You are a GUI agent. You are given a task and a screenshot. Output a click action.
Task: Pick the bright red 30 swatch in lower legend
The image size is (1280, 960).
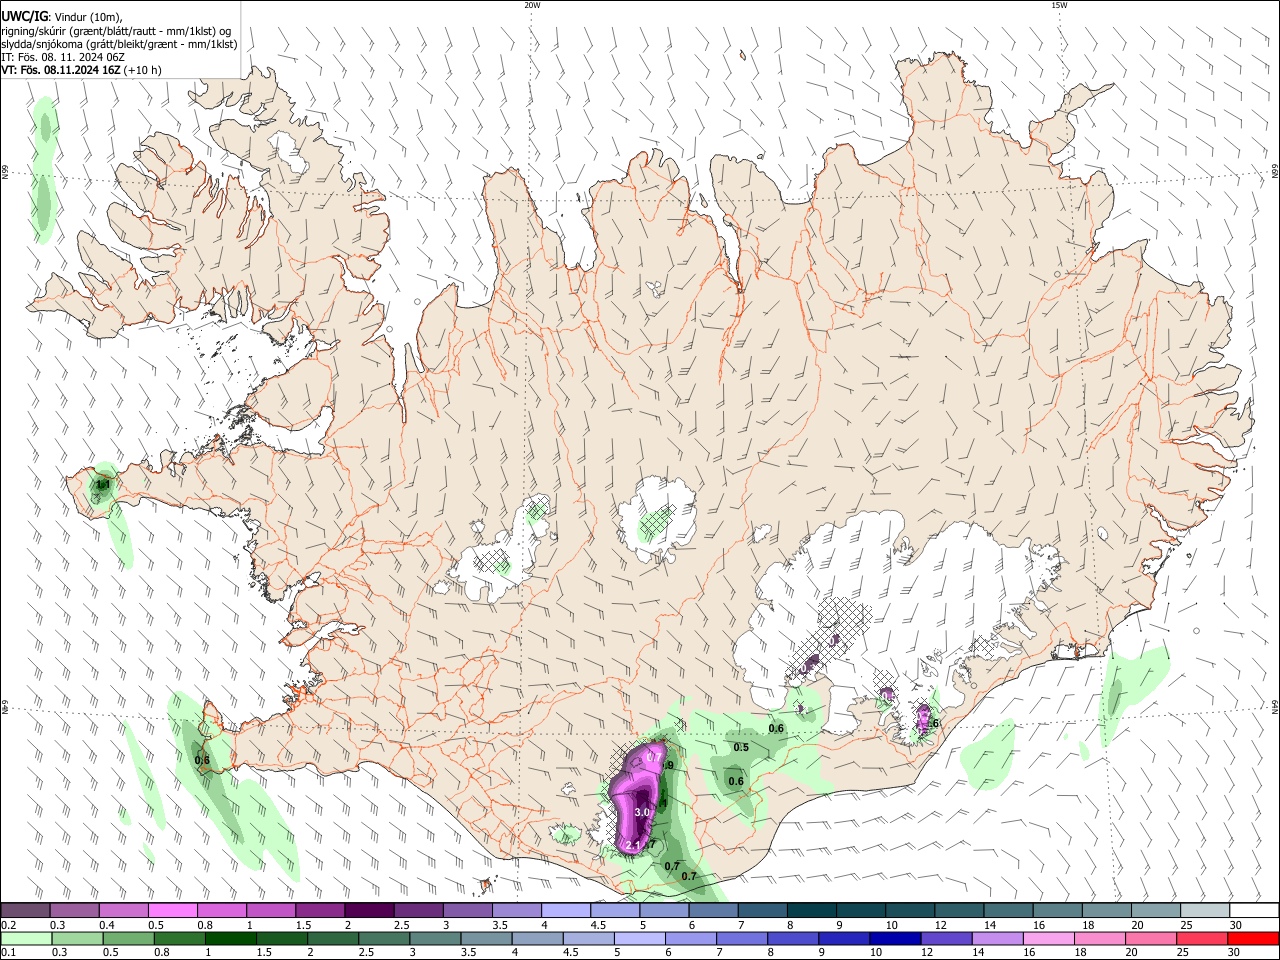coord(1254,938)
